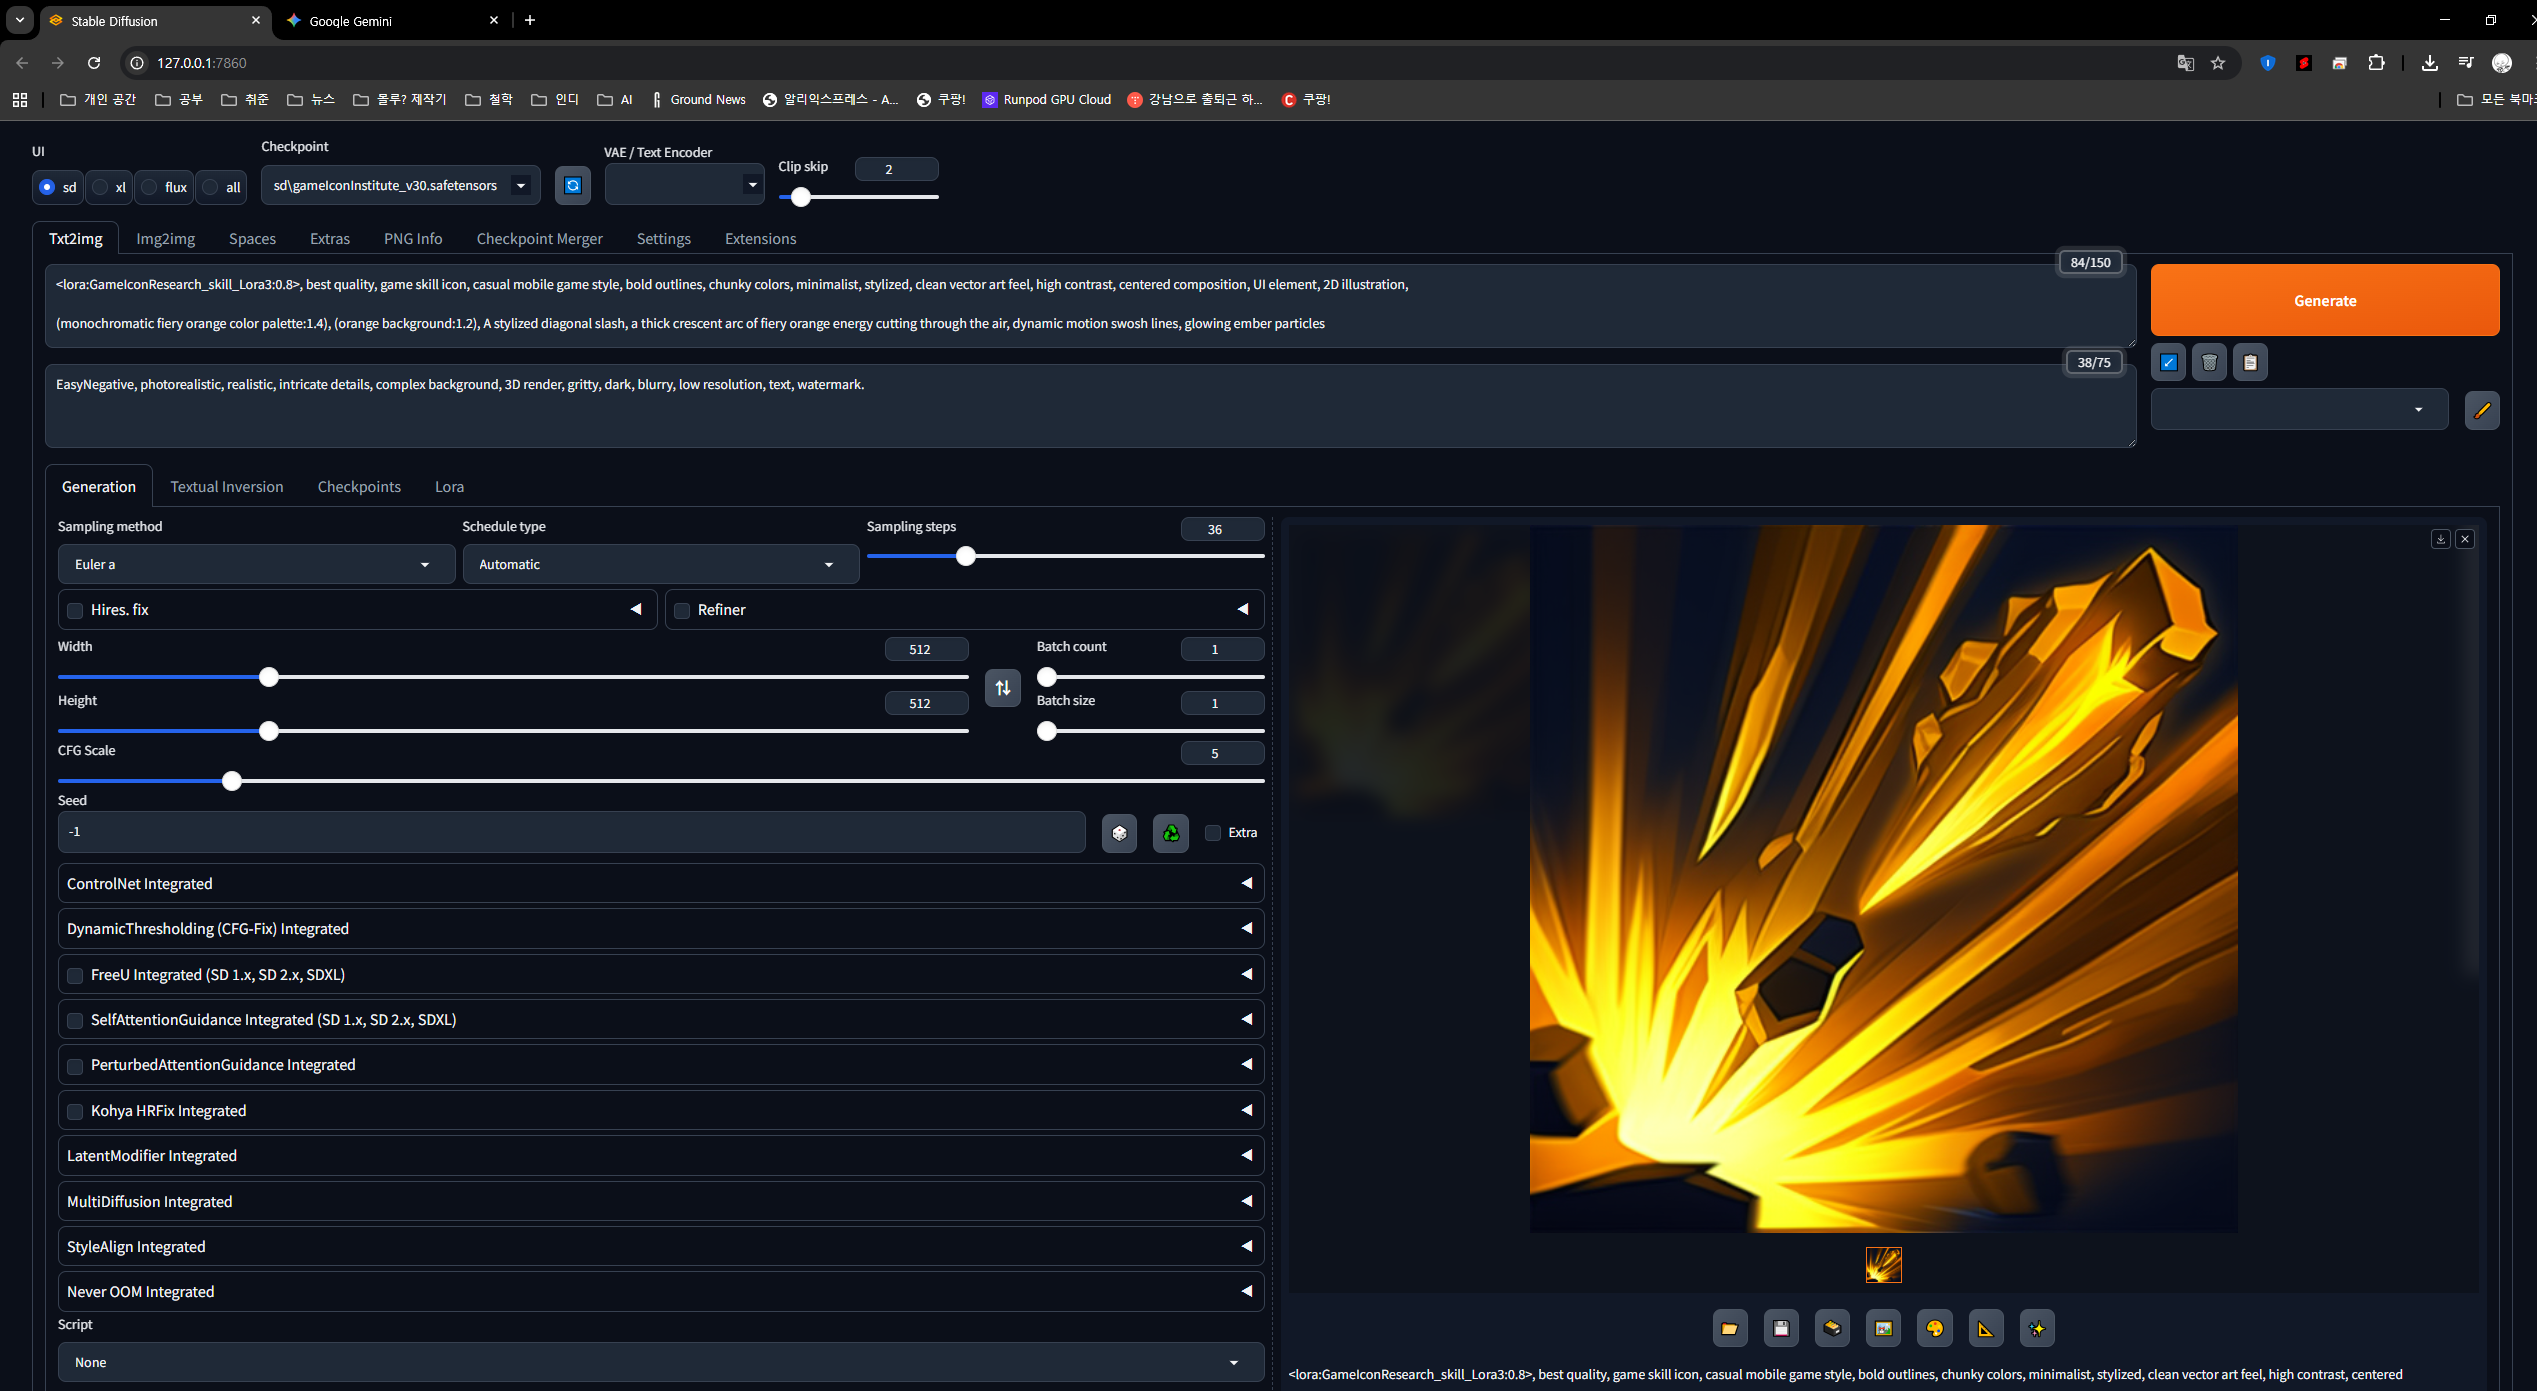2537x1391 pixels.
Task: Open images output folder icon
Action: (1729, 1328)
